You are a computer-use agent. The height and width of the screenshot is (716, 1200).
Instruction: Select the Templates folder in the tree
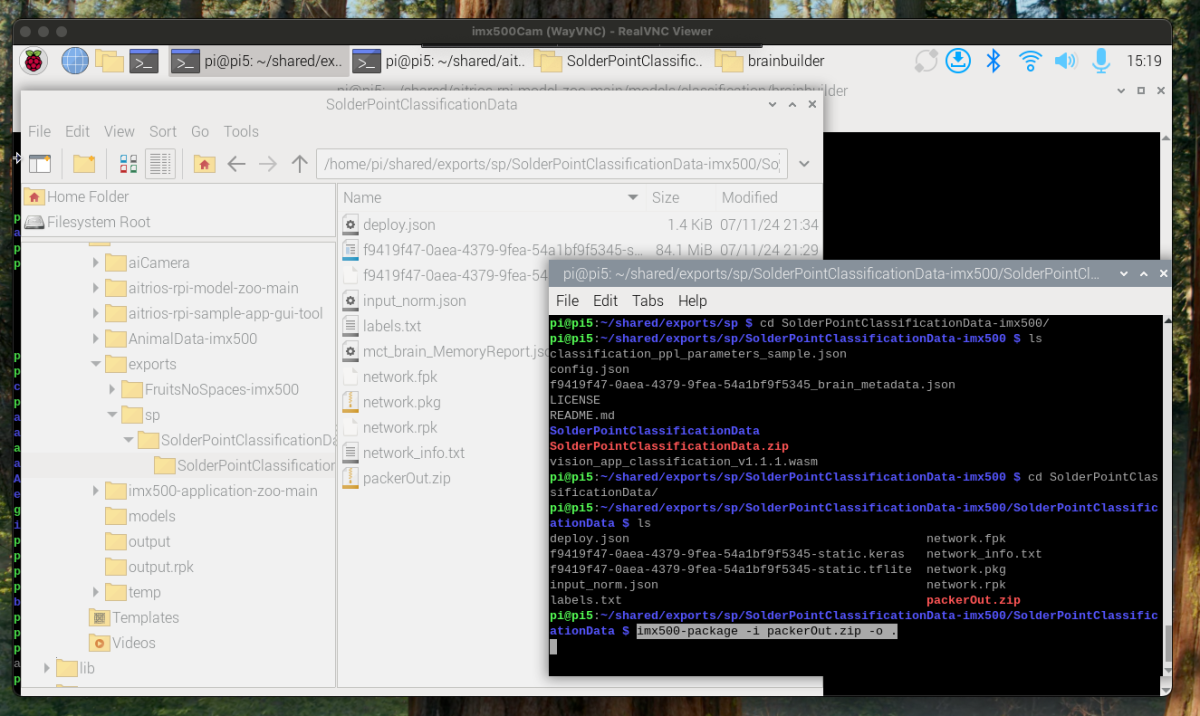pos(134,618)
